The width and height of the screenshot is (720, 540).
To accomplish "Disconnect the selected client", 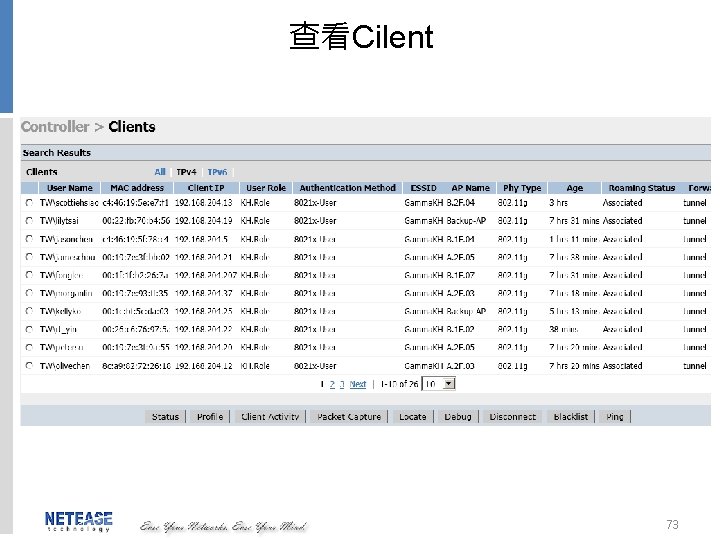I will pos(512,417).
